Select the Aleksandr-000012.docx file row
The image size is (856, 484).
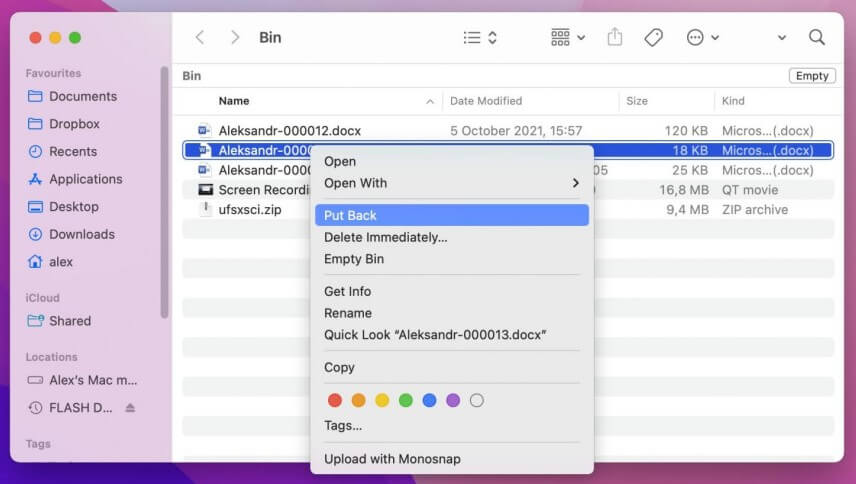pos(508,130)
